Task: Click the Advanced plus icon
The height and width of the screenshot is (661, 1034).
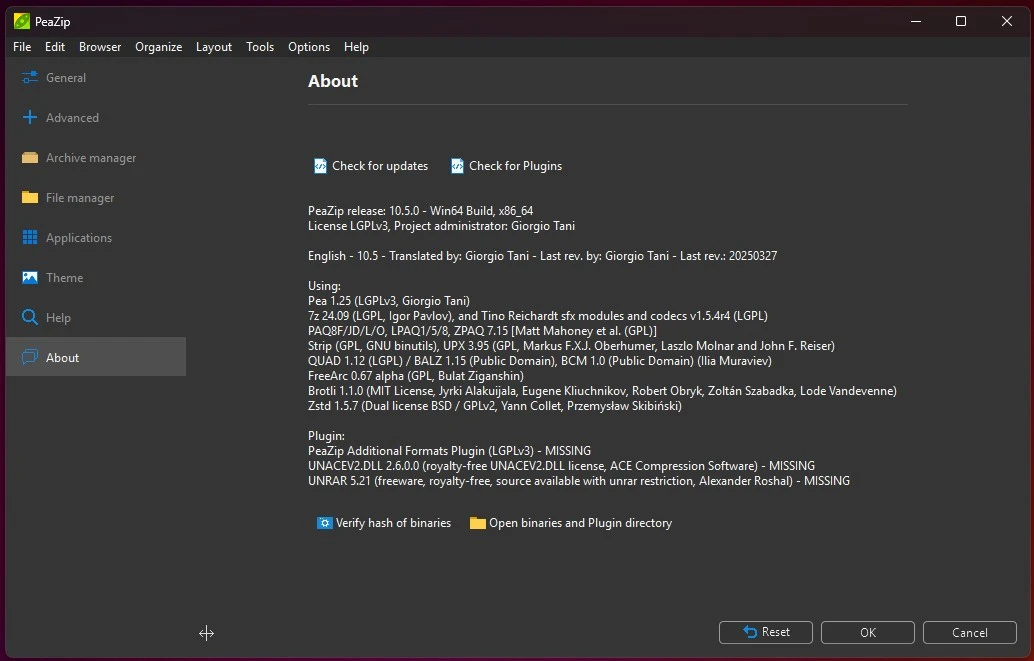Action: point(30,117)
